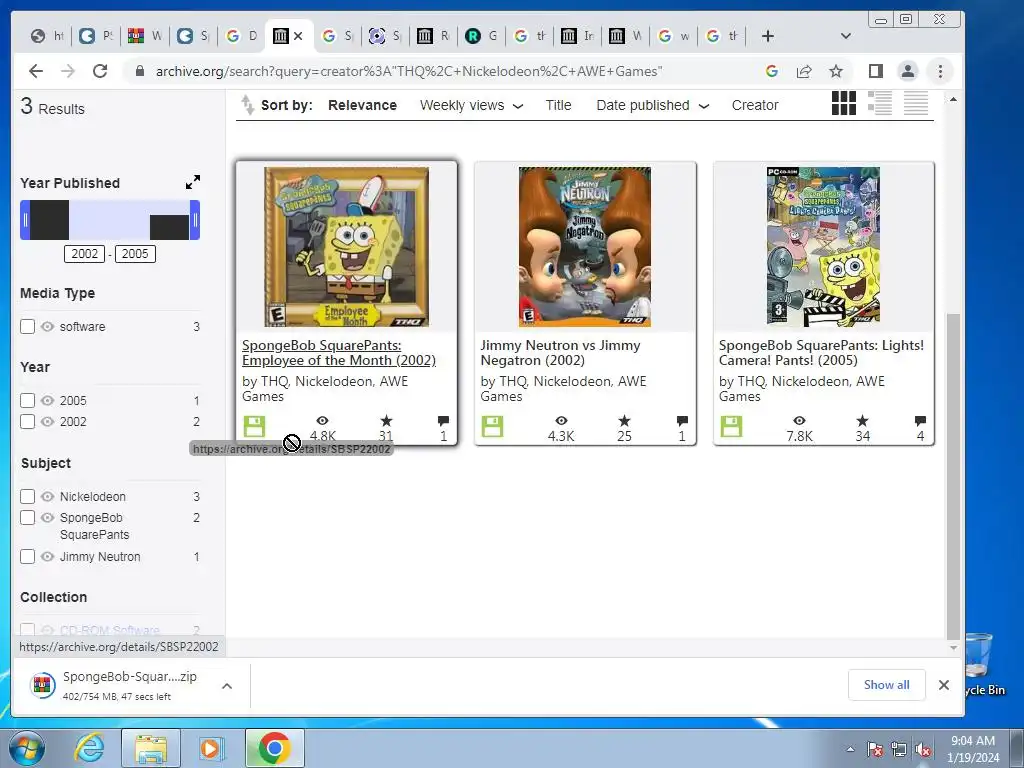Switch to extended list view
1024x768 pixels.
(x=880, y=103)
